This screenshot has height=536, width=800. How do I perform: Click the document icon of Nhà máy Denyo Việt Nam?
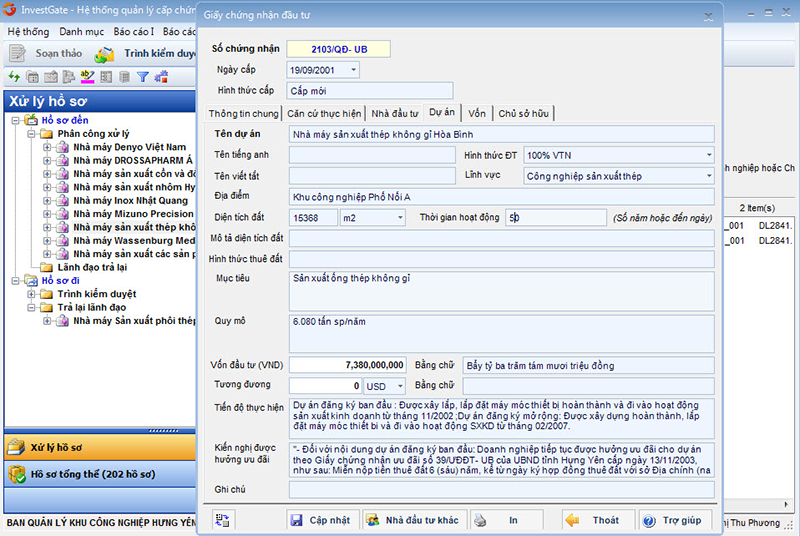[62, 147]
